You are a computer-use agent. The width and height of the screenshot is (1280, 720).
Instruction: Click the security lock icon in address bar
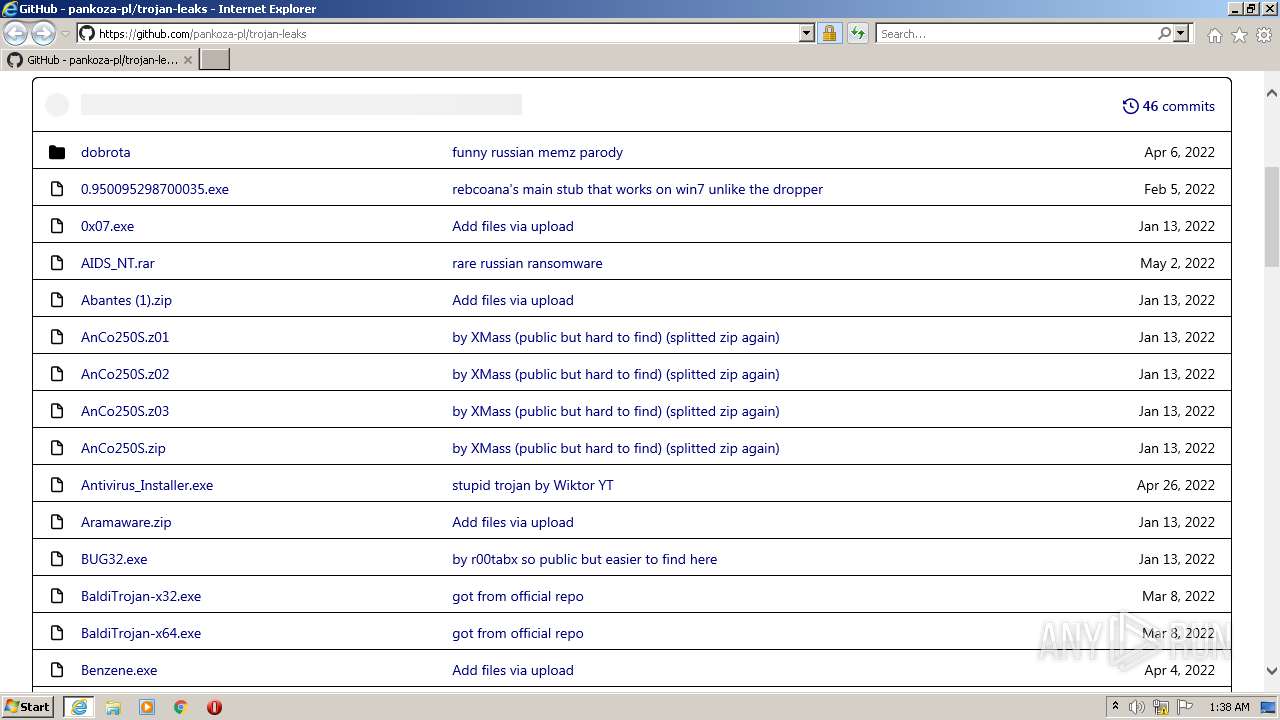click(829, 33)
